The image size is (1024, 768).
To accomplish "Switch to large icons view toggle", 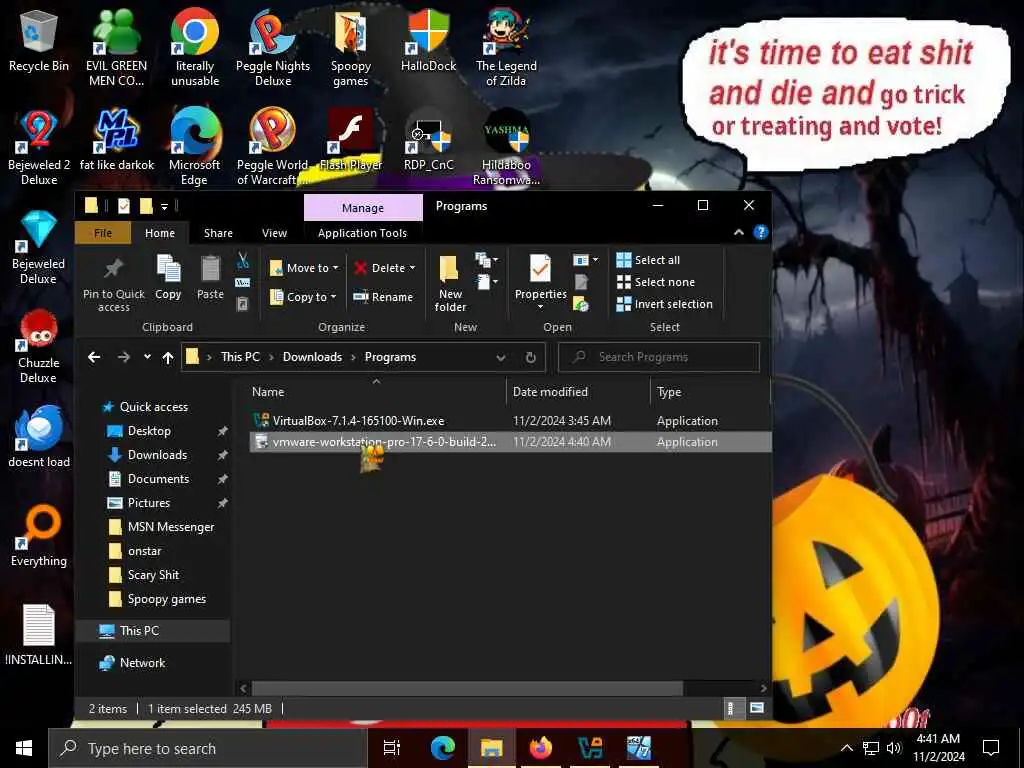I will tap(756, 708).
